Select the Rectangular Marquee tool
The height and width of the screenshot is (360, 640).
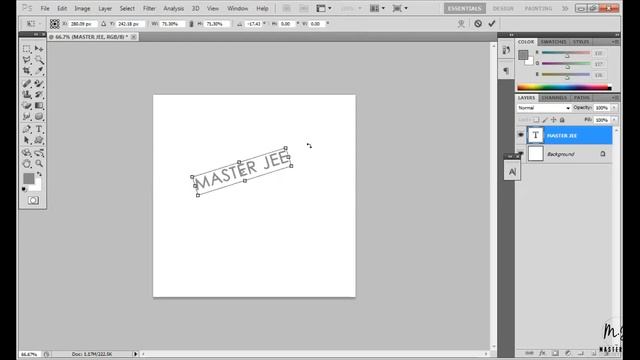click(27, 49)
